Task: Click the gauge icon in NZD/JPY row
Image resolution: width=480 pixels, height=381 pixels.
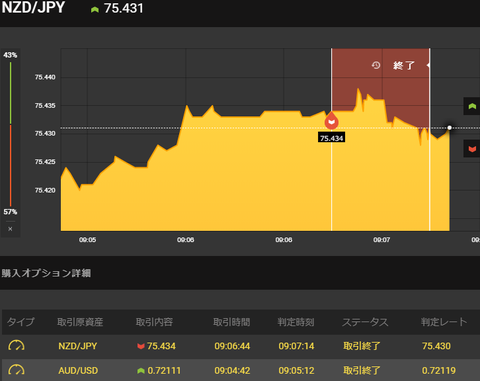Action: [x=16, y=346]
